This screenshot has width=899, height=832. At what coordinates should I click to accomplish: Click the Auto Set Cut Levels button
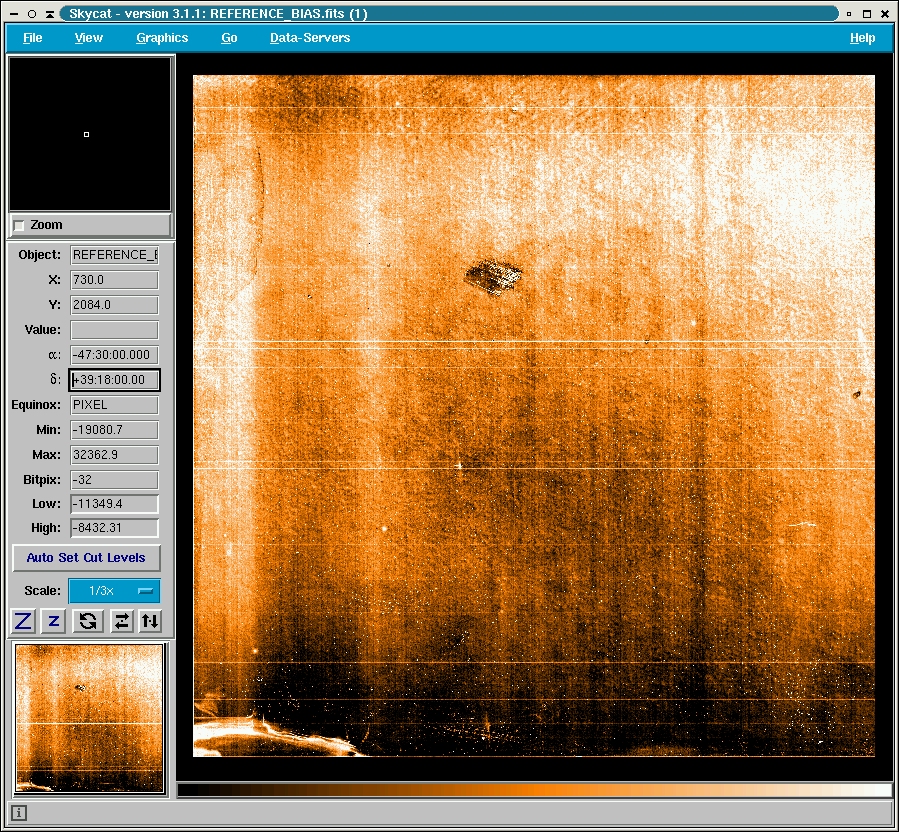tap(86, 557)
